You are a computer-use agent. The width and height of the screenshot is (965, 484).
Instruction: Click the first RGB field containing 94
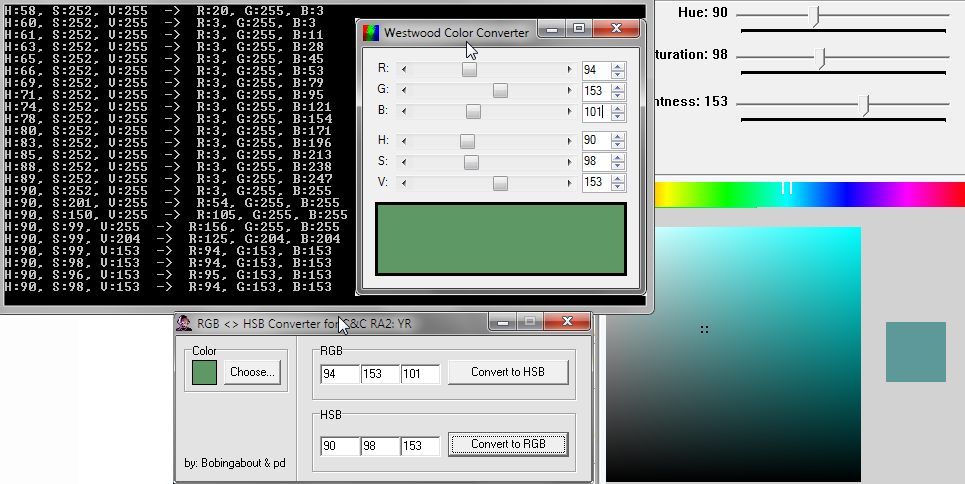click(x=339, y=374)
